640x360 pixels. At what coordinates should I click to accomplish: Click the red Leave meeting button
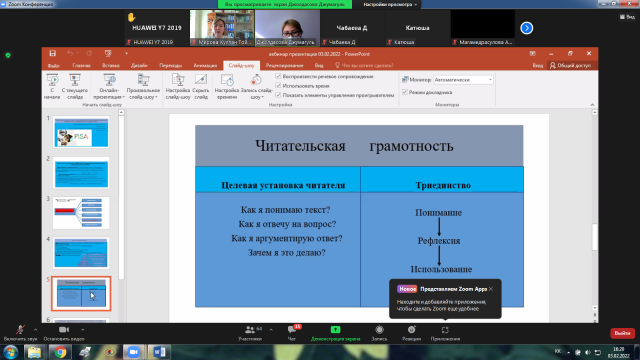pyautogui.click(x=622, y=333)
